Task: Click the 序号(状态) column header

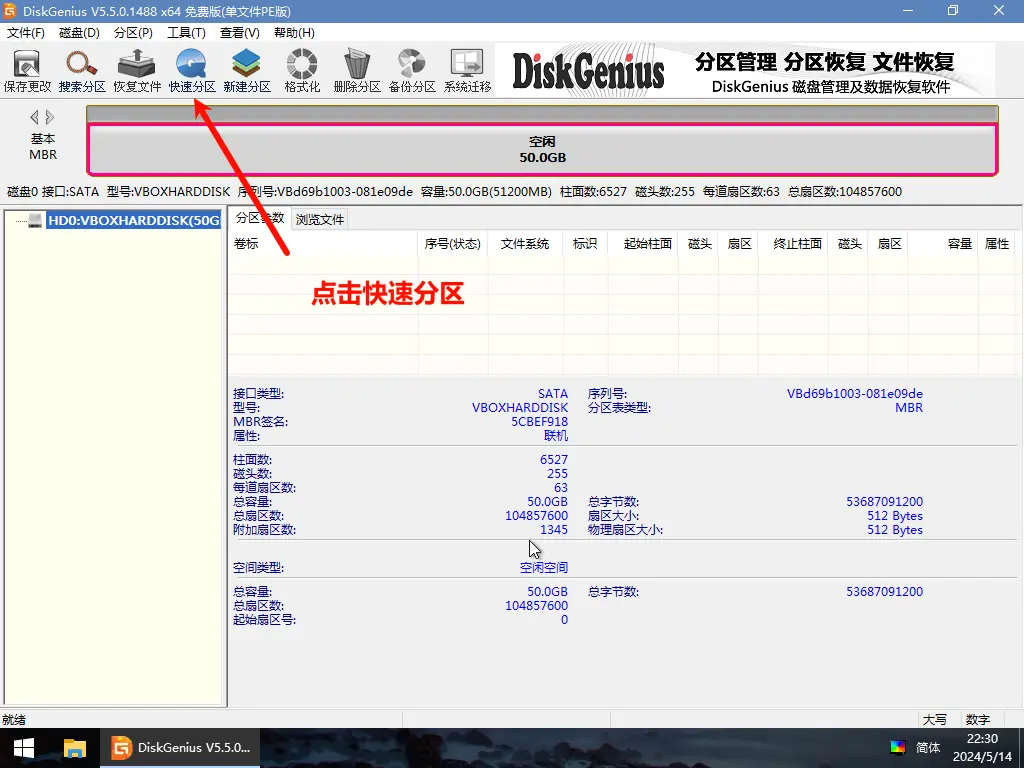Action: [453, 244]
